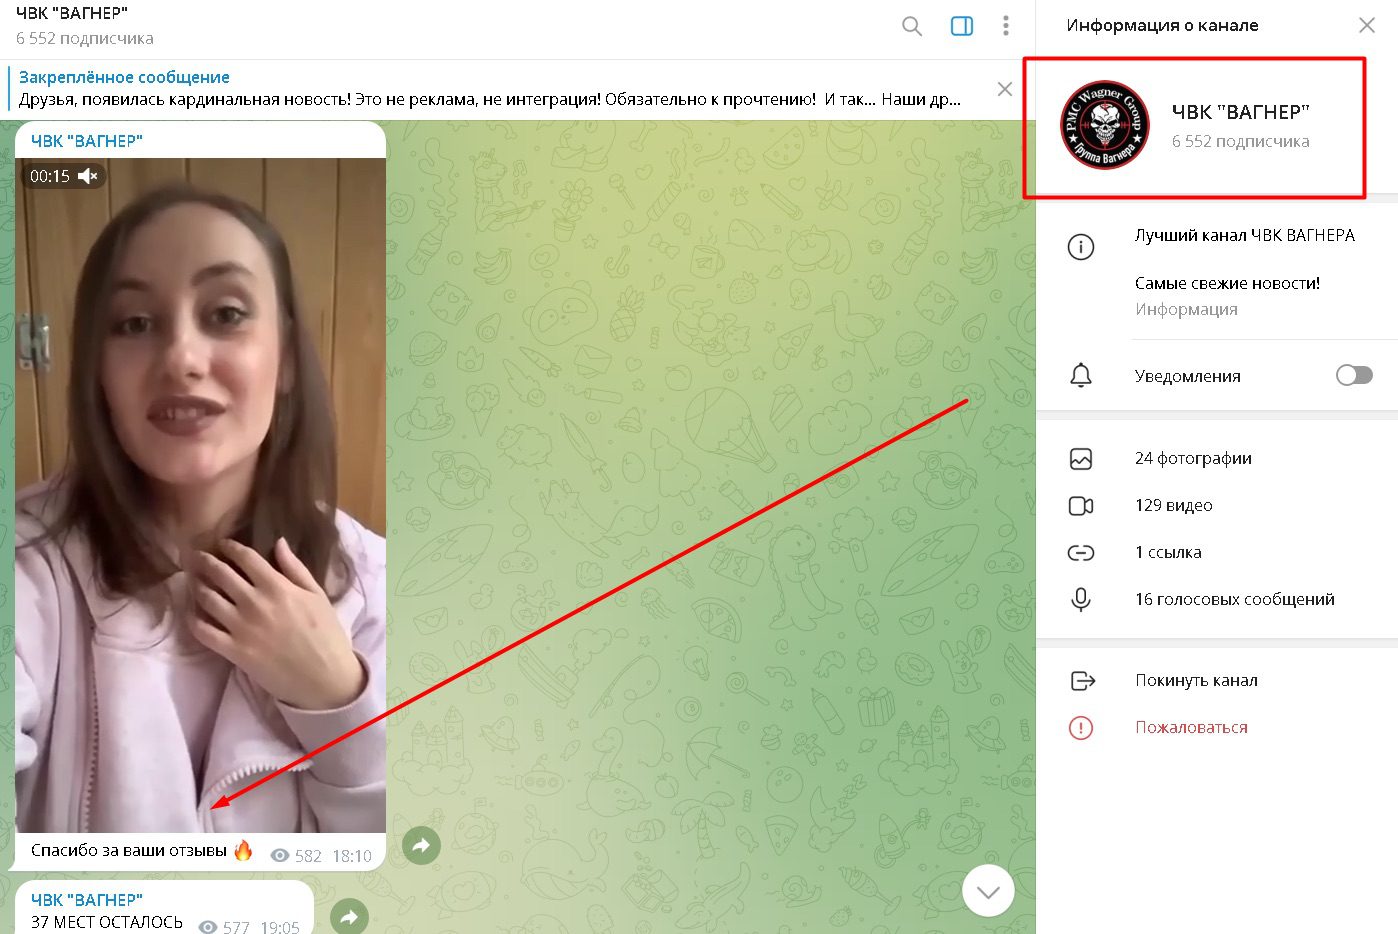Click 'Лучший канал ЧВК ВАГНЕРА' description
Screen dimensions: 1398x934
1245,235
